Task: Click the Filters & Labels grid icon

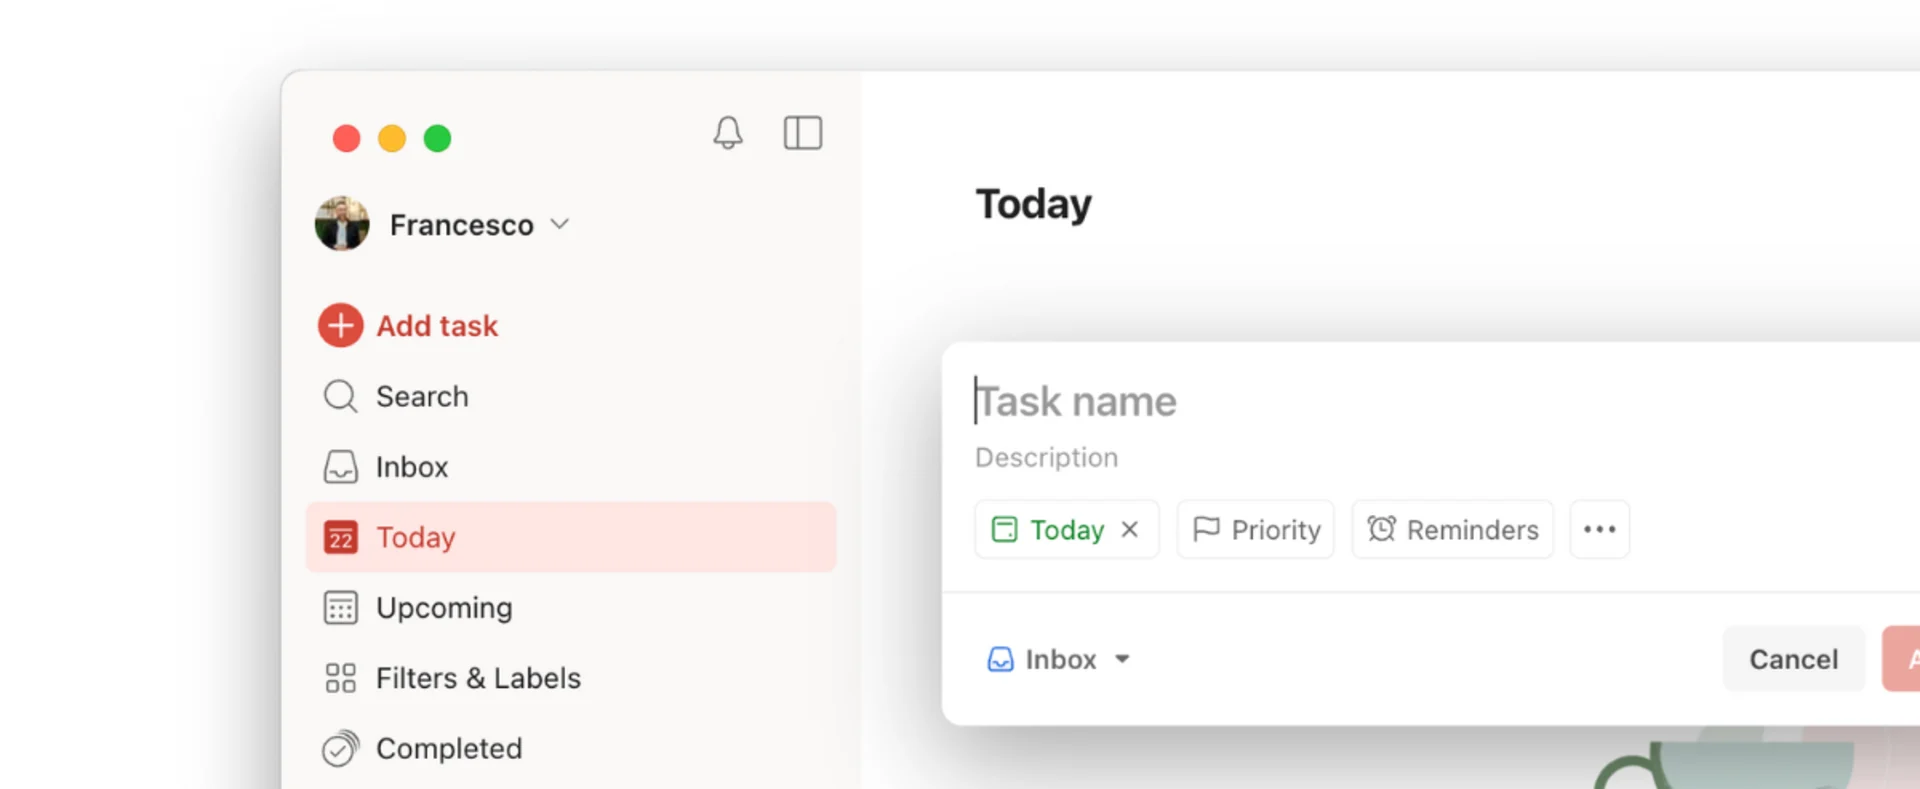Action: pyautogui.click(x=340, y=677)
